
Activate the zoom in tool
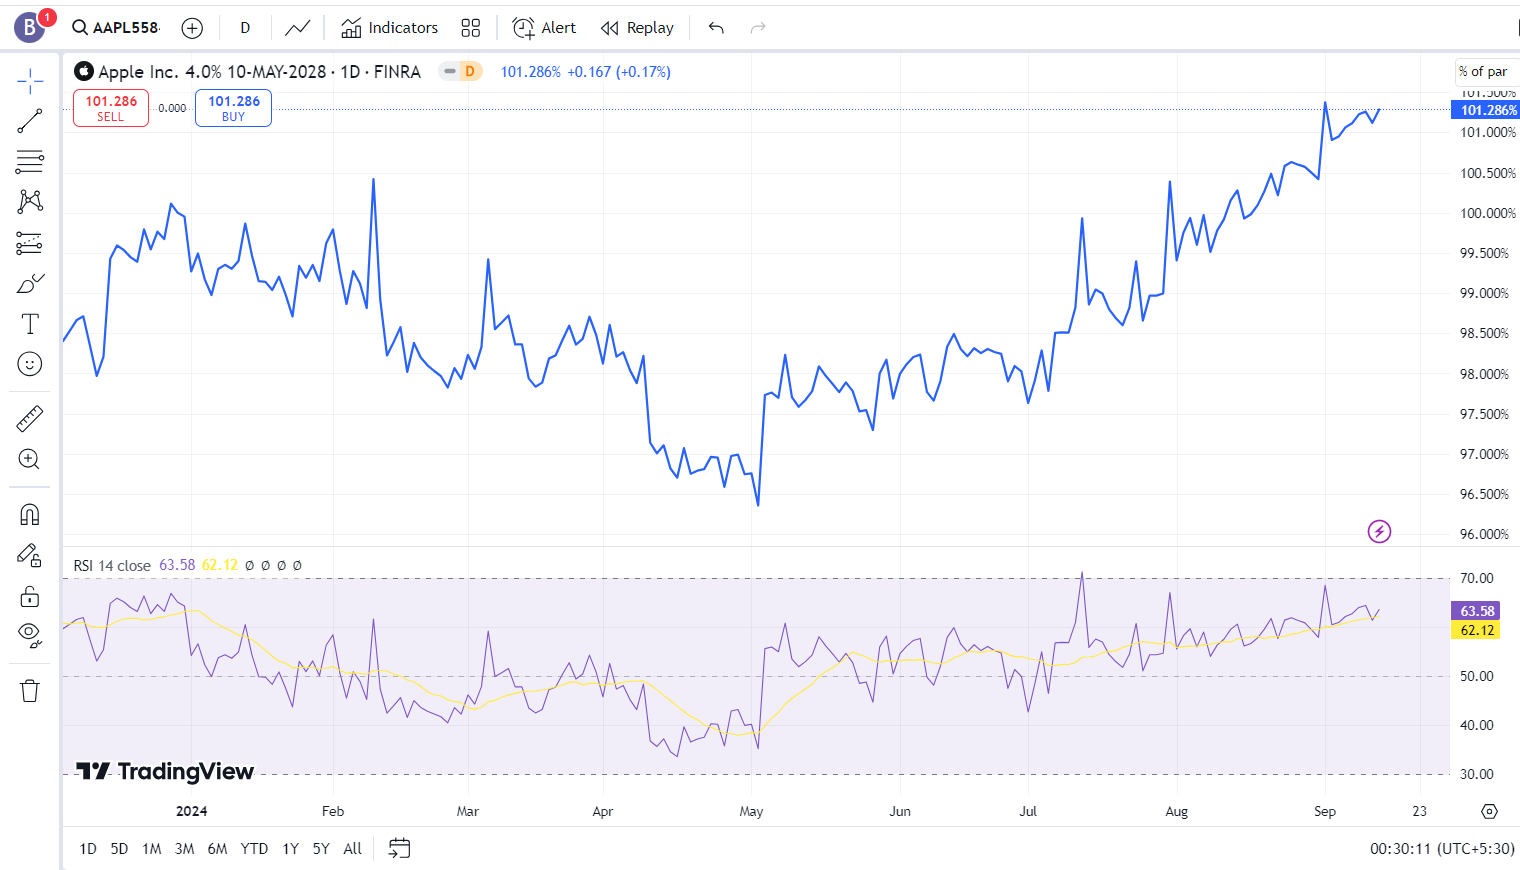[x=30, y=459]
